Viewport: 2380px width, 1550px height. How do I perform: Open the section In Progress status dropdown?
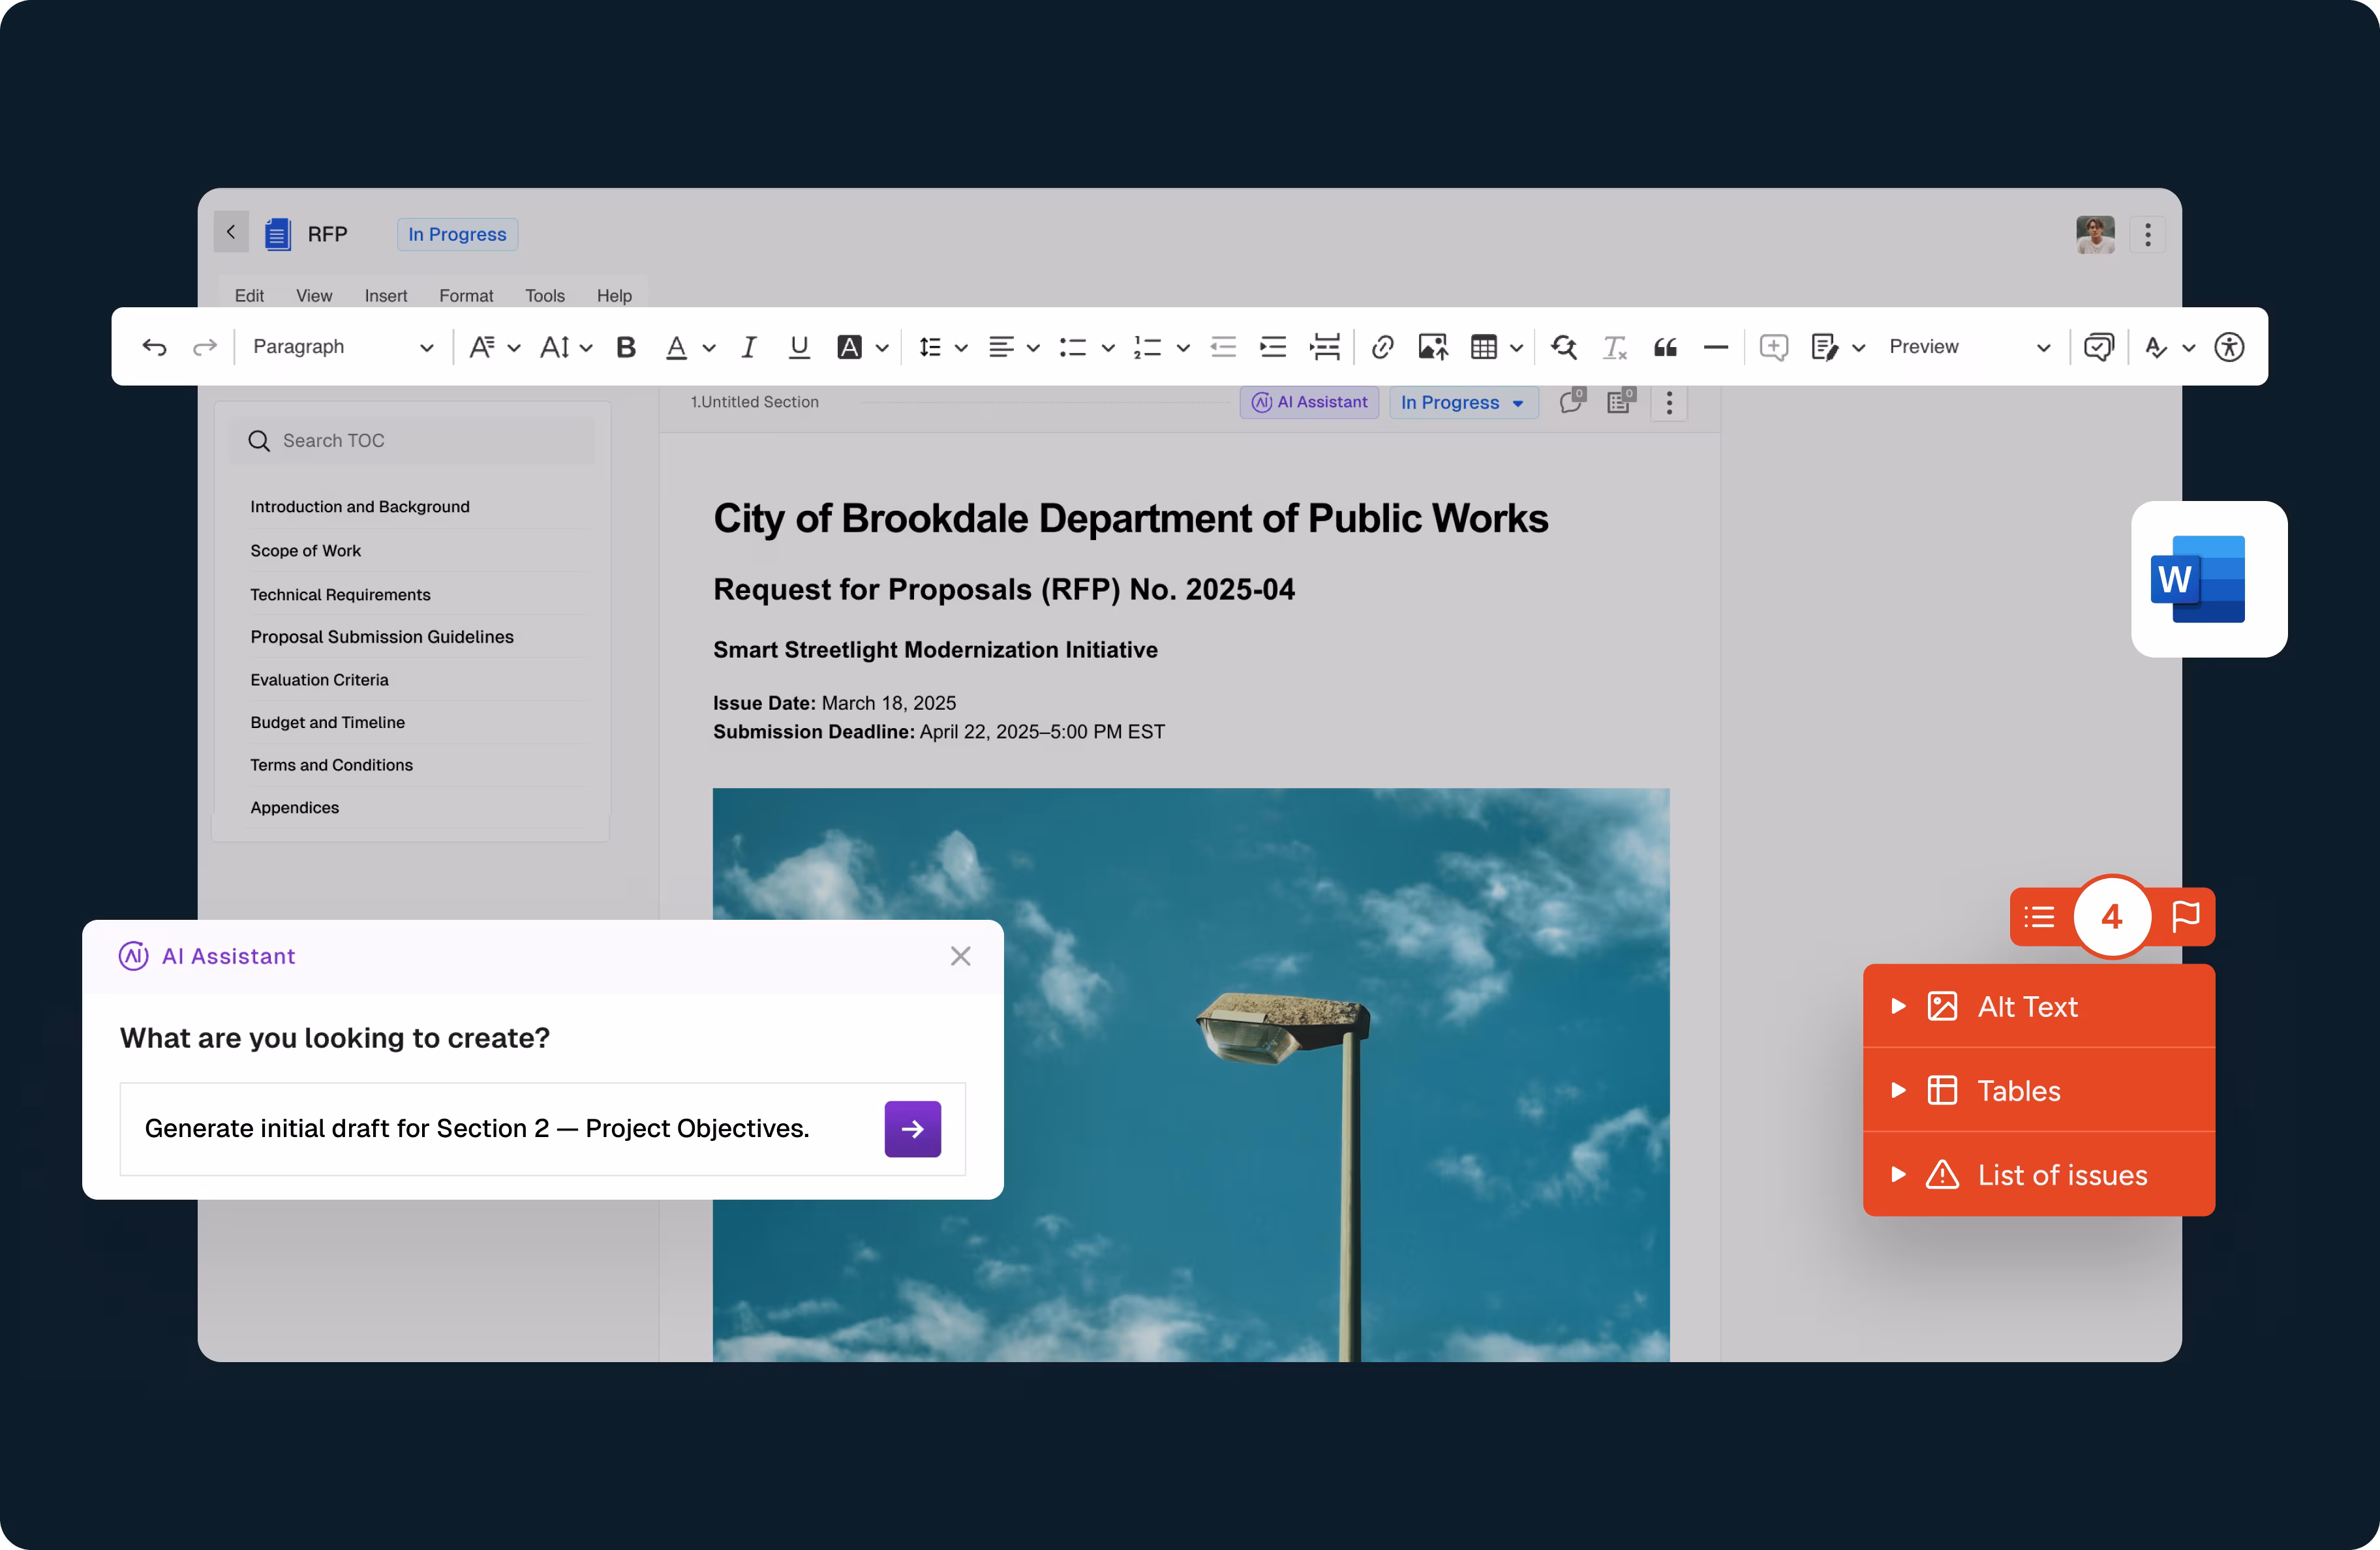[x=1462, y=402]
